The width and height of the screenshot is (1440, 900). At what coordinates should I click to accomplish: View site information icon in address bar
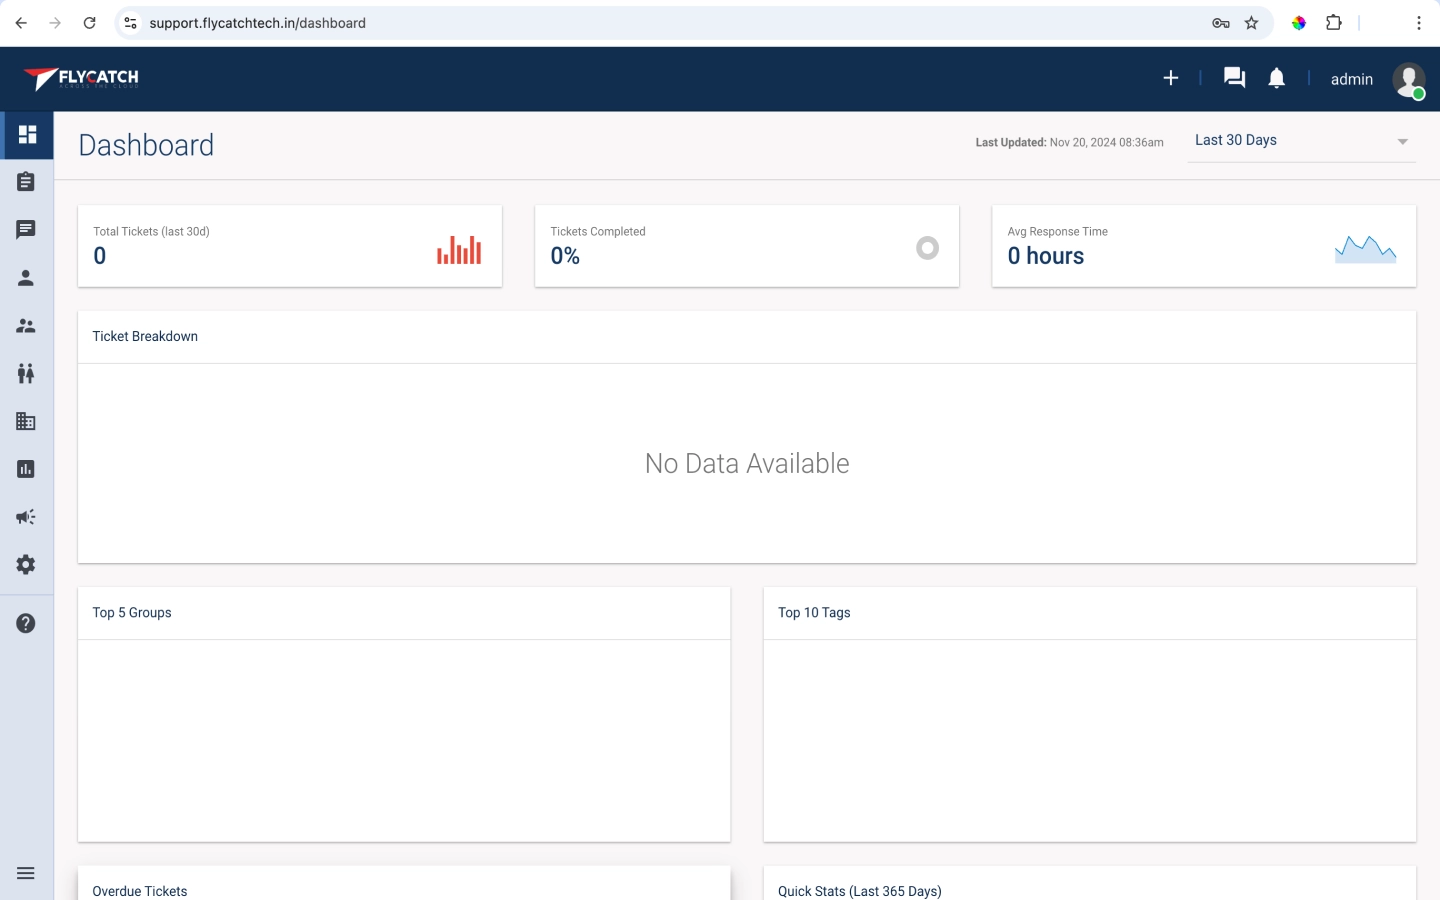click(x=130, y=23)
